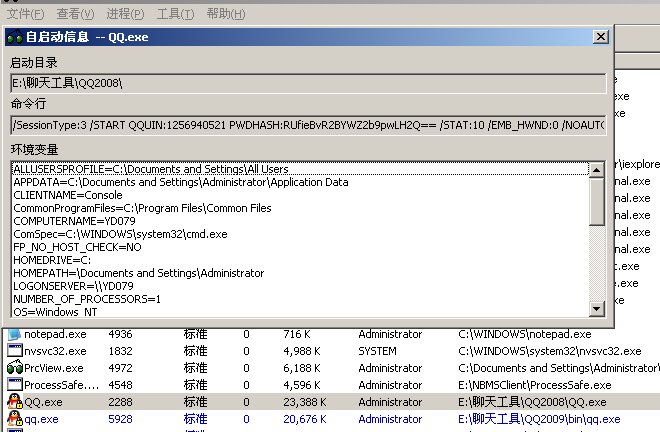Open the 帮助(H) menu

click(226, 14)
